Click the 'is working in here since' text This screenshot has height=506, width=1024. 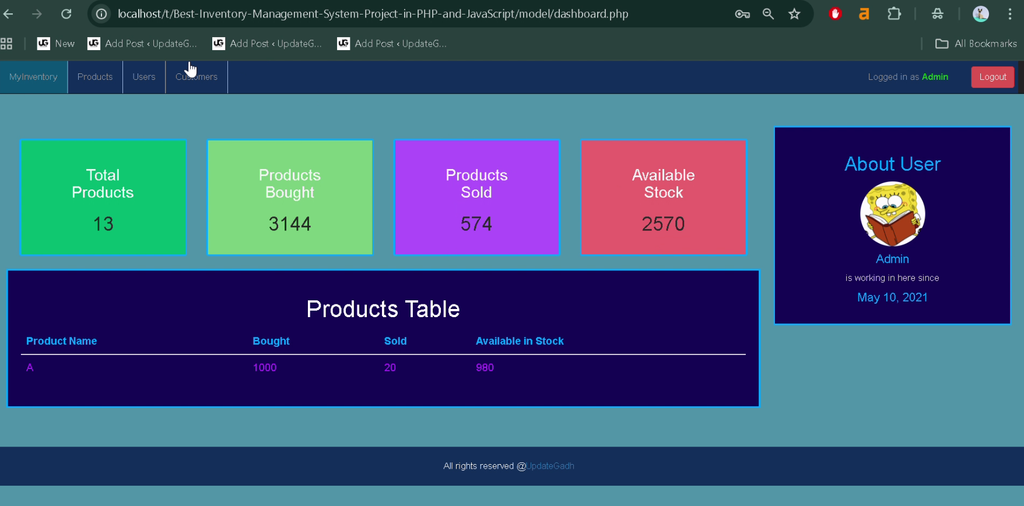pyautogui.click(x=892, y=278)
